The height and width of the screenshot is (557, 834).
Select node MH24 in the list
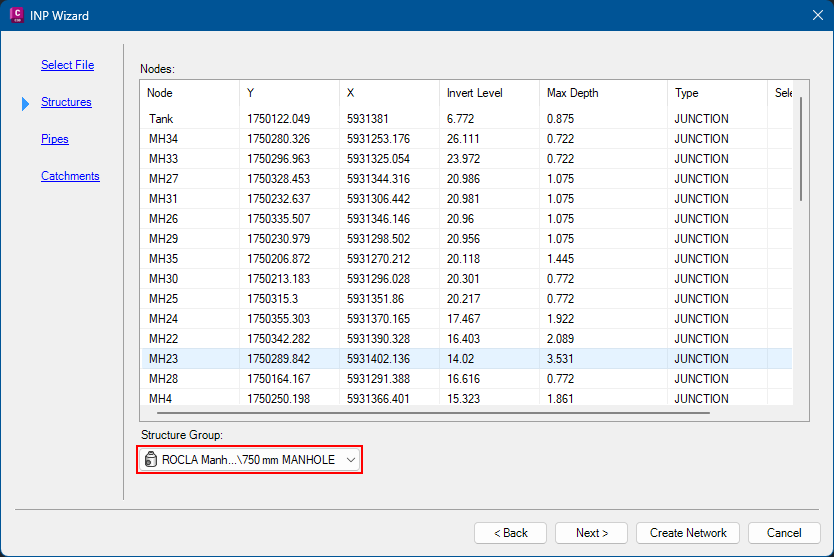click(466, 319)
